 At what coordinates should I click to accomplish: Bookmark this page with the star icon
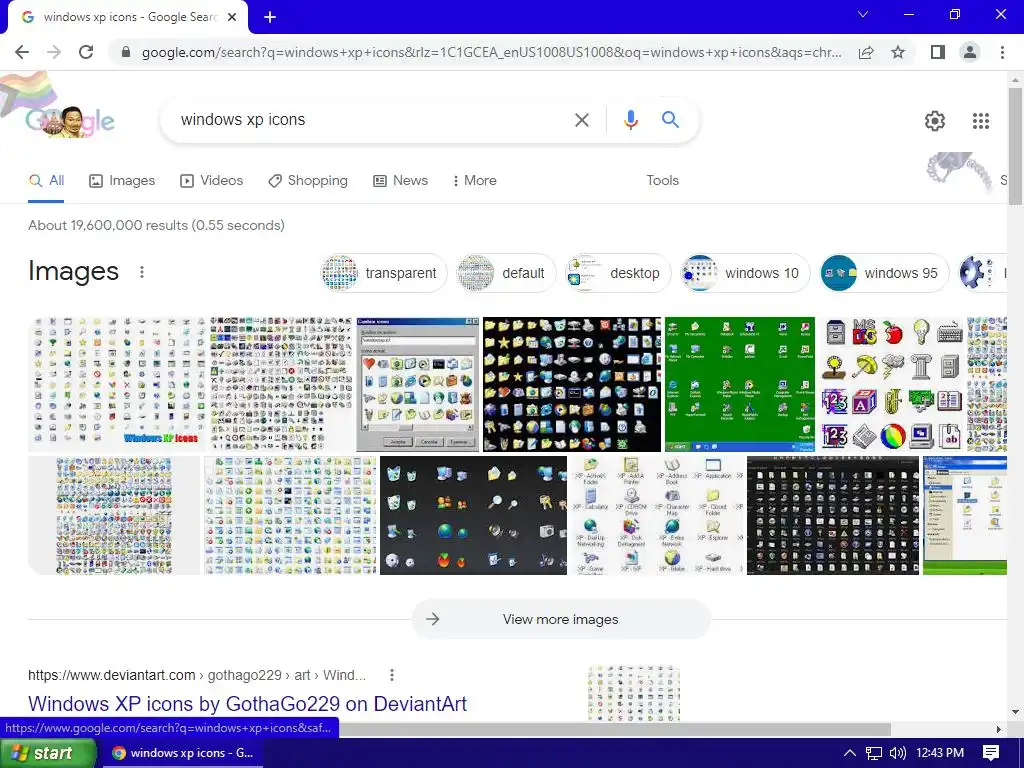[898, 52]
